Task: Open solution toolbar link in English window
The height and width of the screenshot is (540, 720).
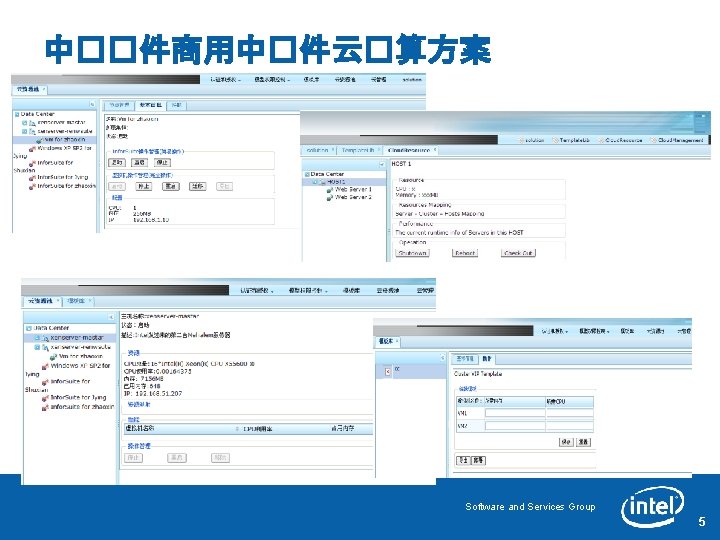Action: click(531, 140)
